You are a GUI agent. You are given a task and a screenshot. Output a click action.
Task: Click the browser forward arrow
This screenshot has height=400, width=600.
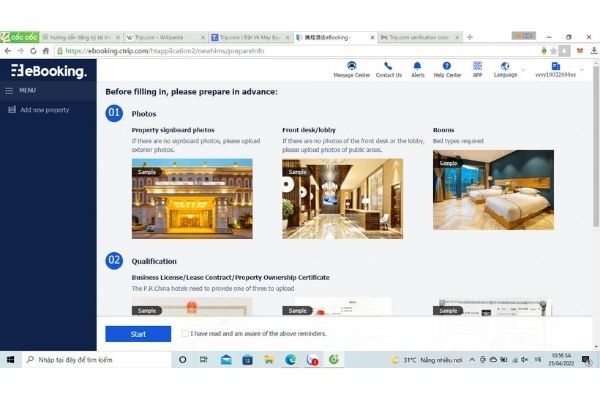point(20,51)
